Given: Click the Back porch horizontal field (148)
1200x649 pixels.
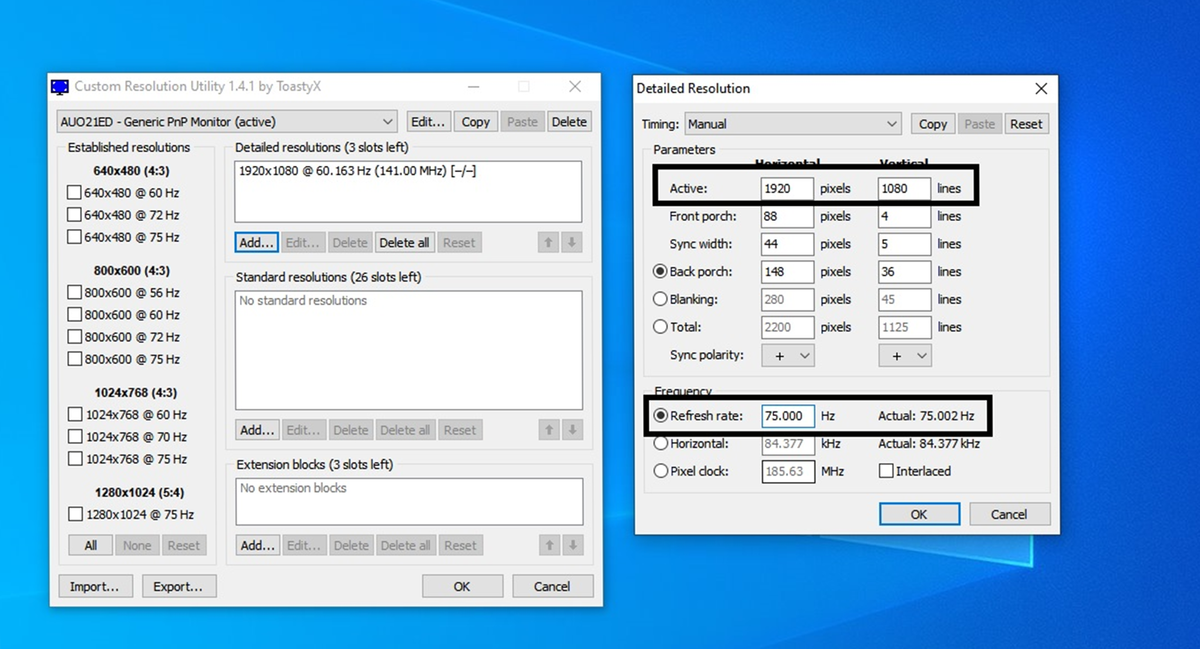Looking at the screenshot, I should tap(788, 271).
